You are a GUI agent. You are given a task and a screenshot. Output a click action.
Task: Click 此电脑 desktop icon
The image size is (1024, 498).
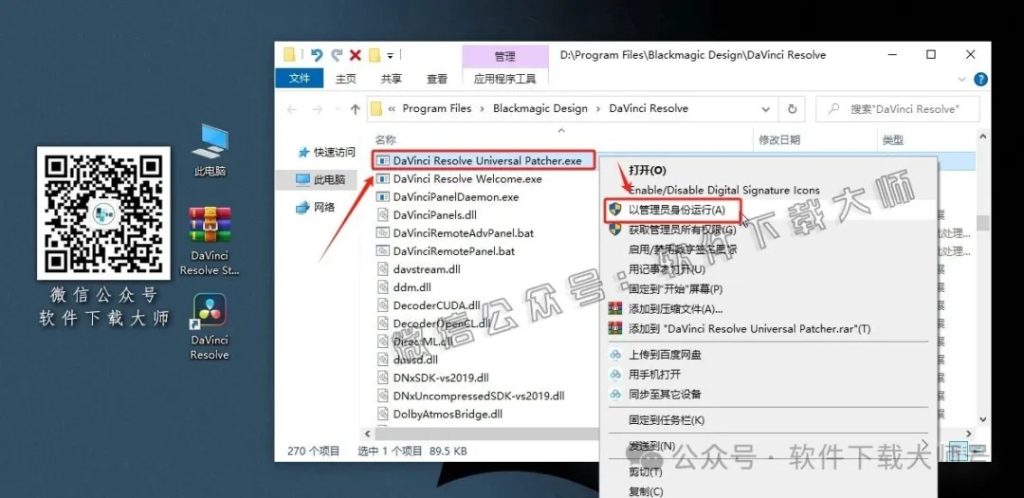(x=210, y=151)
